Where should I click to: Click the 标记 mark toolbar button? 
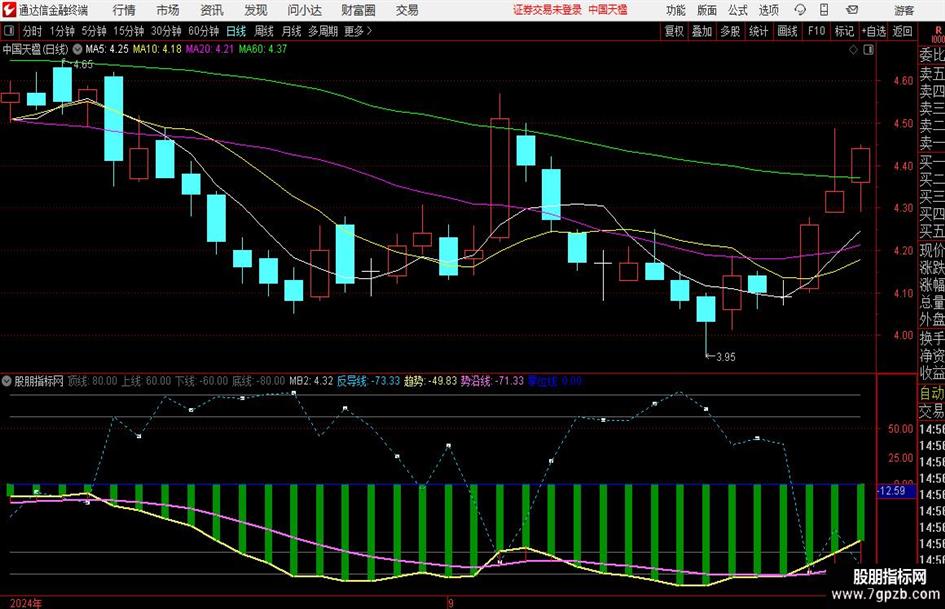844,31
